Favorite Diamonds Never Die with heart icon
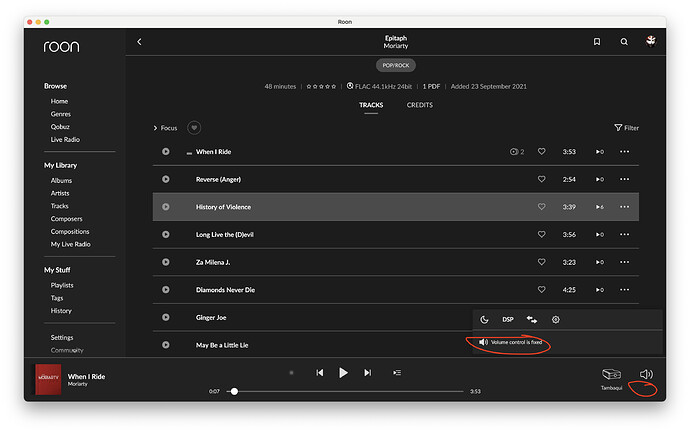 (542, 290)
